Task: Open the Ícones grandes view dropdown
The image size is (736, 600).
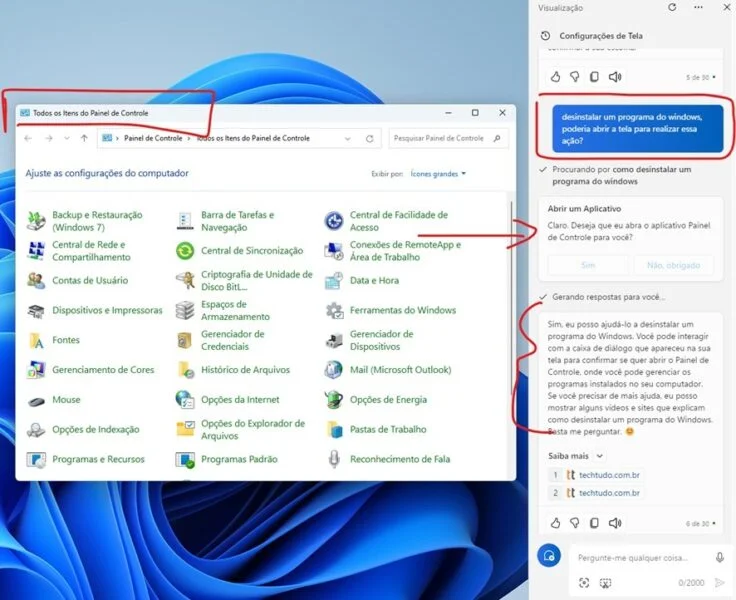Action: tap(438, 174)
